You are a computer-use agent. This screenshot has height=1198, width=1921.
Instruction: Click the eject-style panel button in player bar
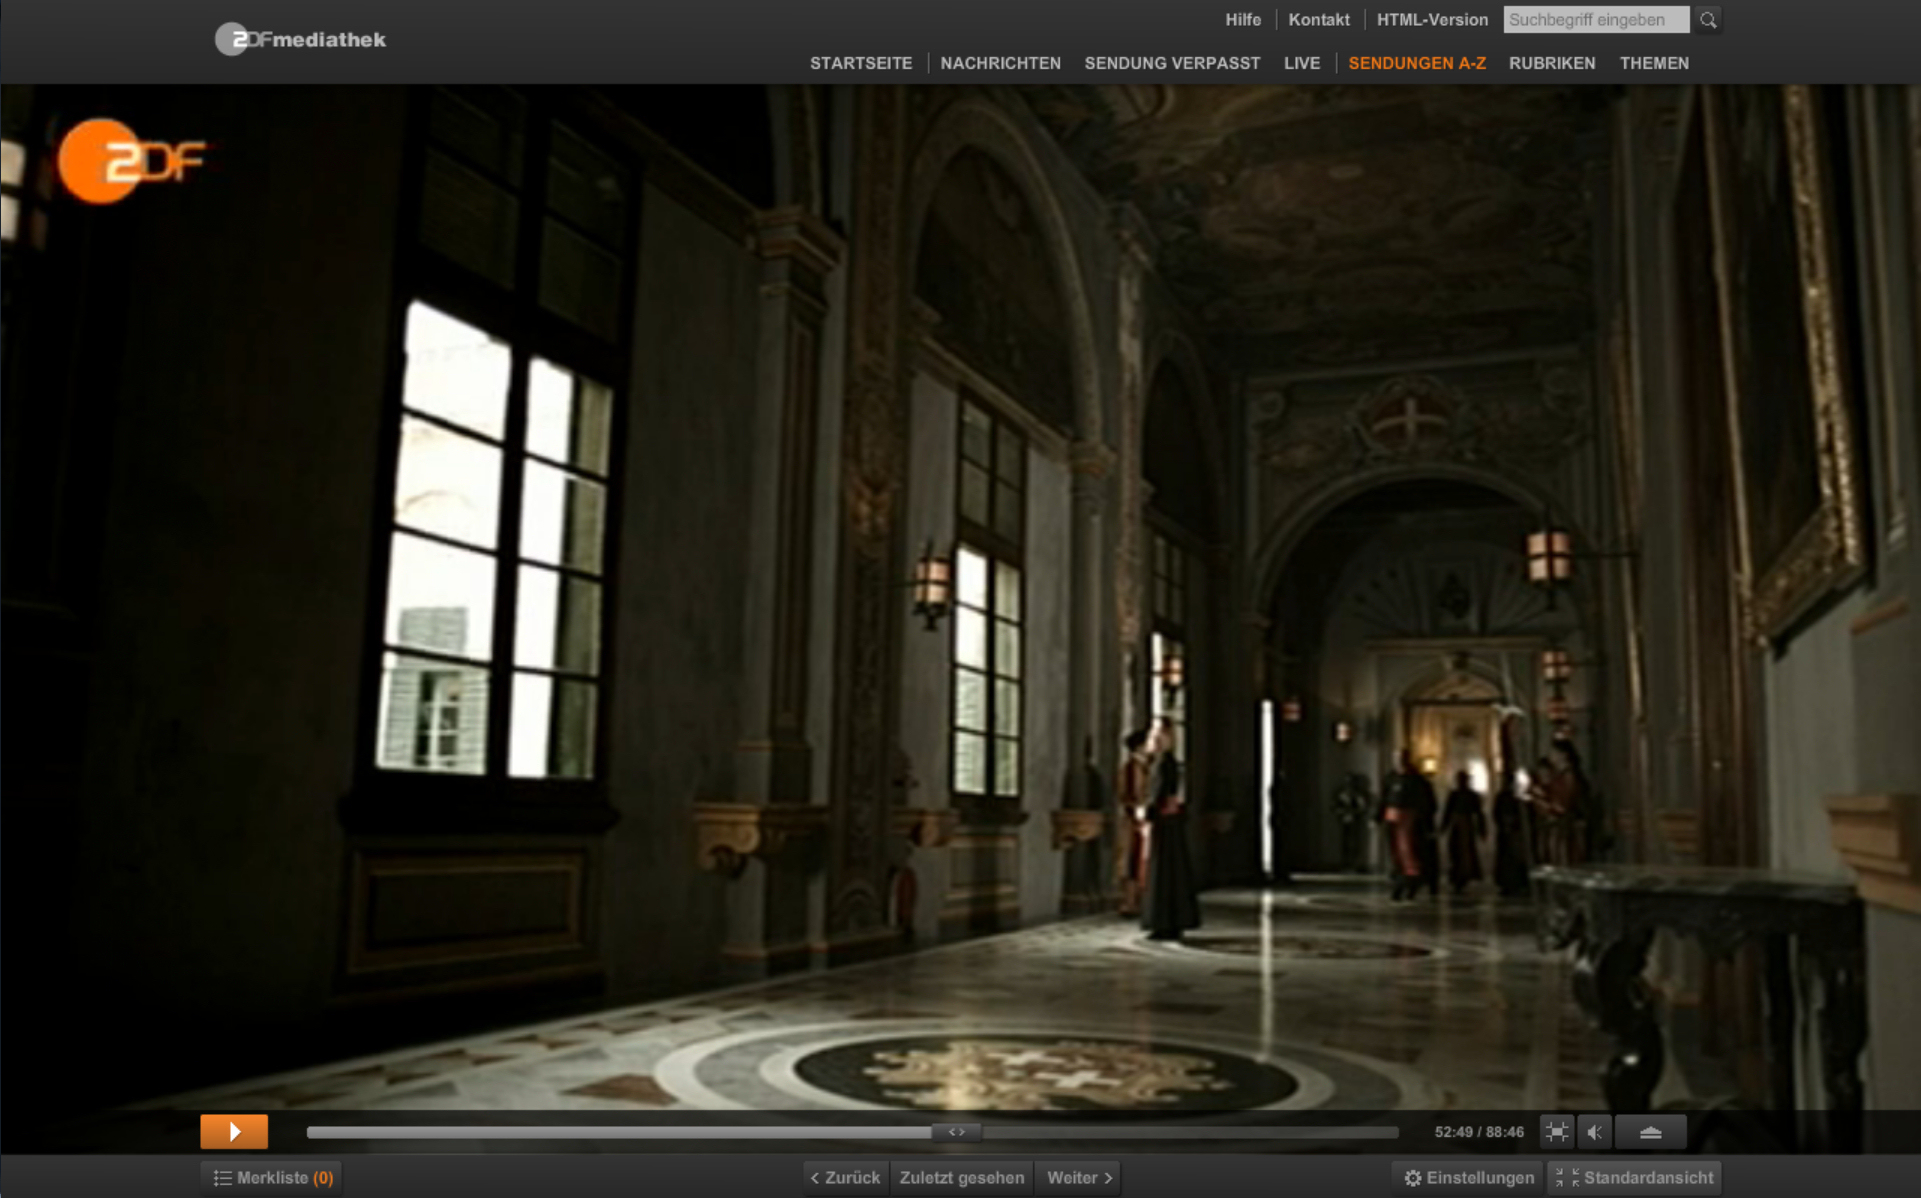1650,1132
